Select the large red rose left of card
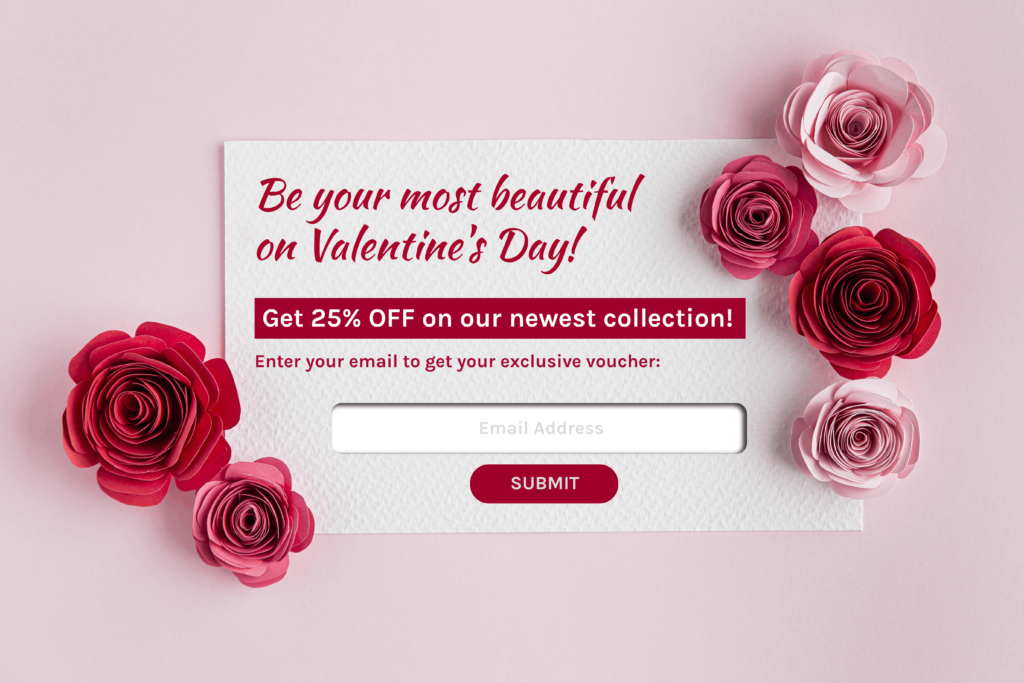1024x683 pixels. pos(150,413)
